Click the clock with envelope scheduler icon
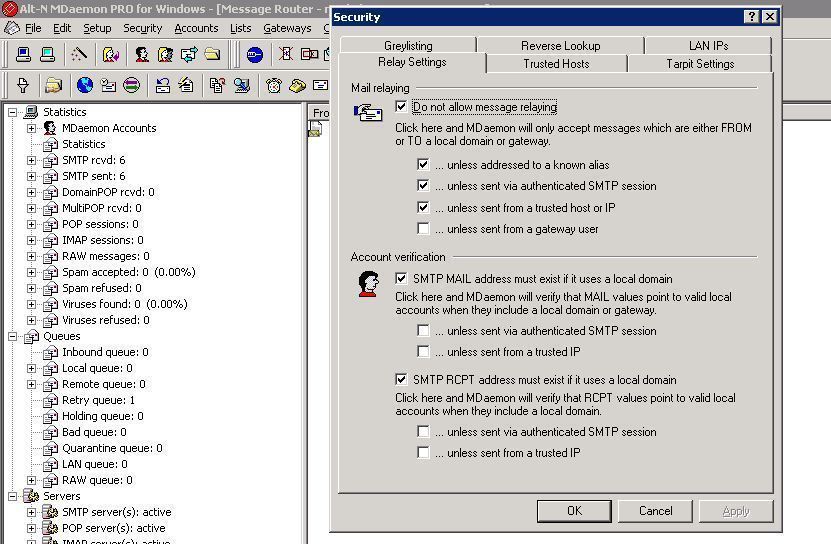This screenshot has width=831, height=544. tap(108, 85)
